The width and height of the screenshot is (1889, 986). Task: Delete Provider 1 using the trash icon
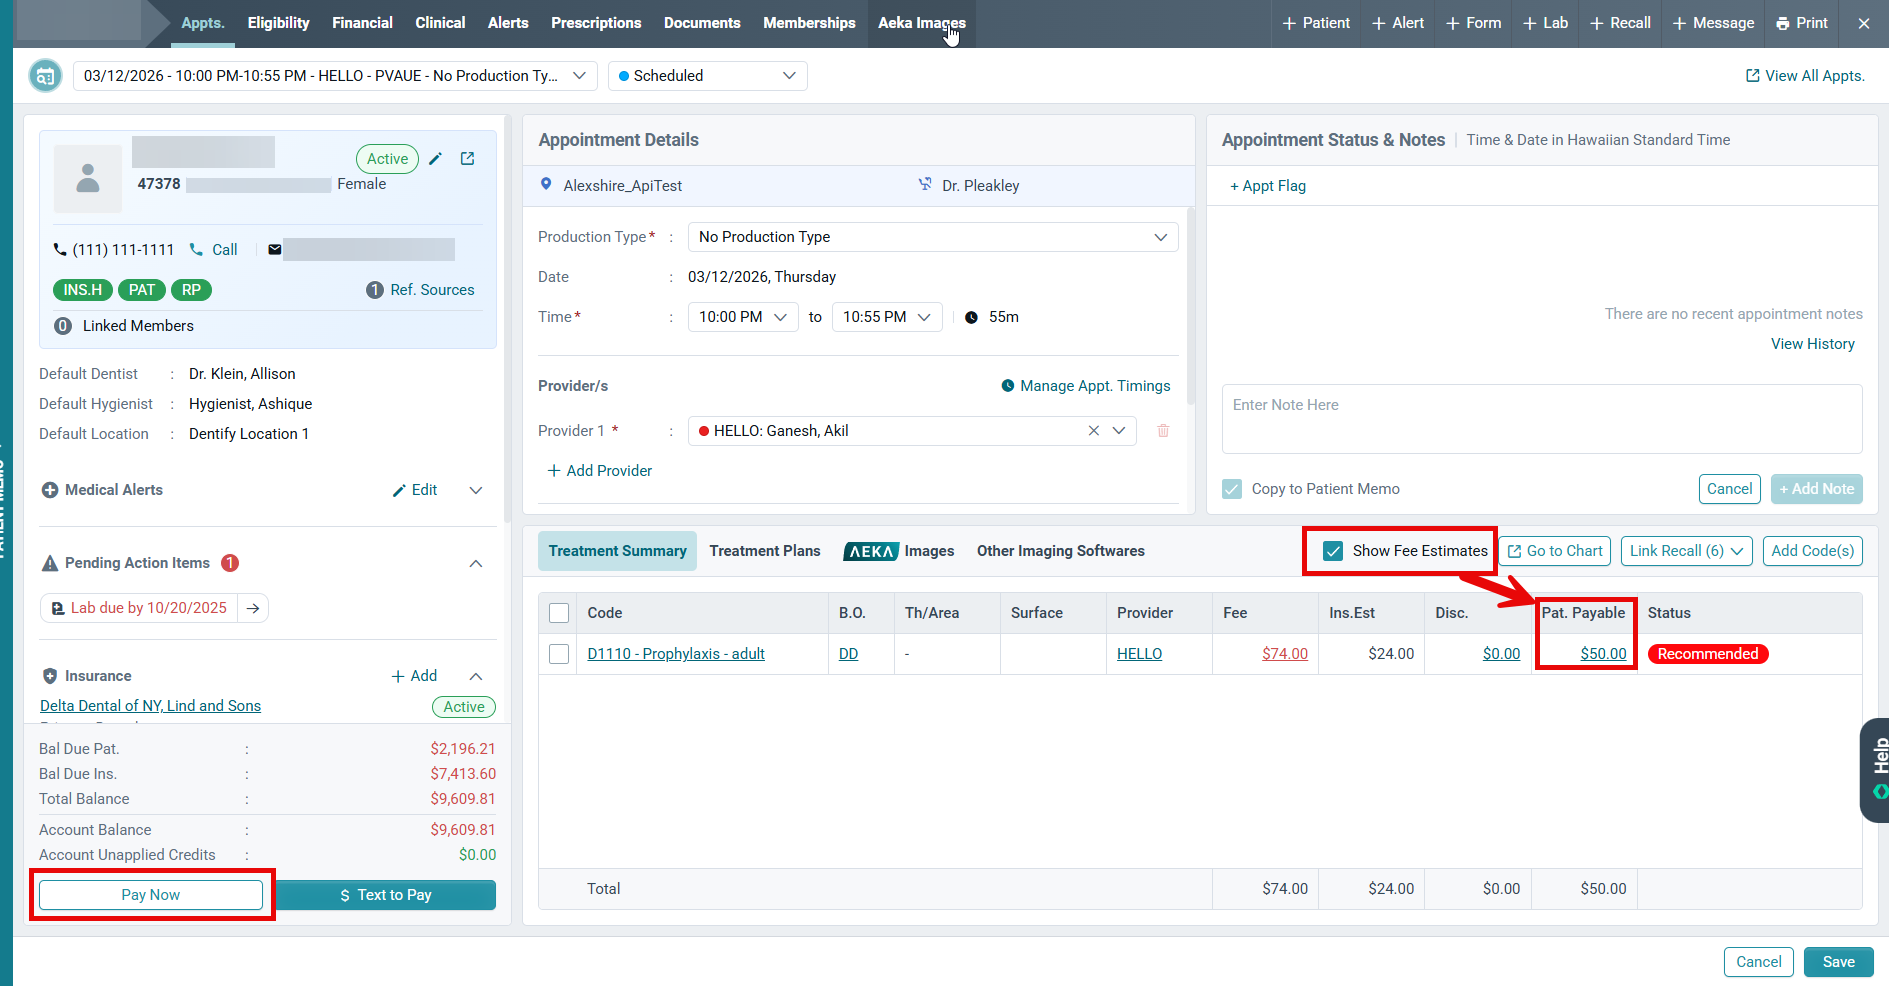(x=1163, y=431)
